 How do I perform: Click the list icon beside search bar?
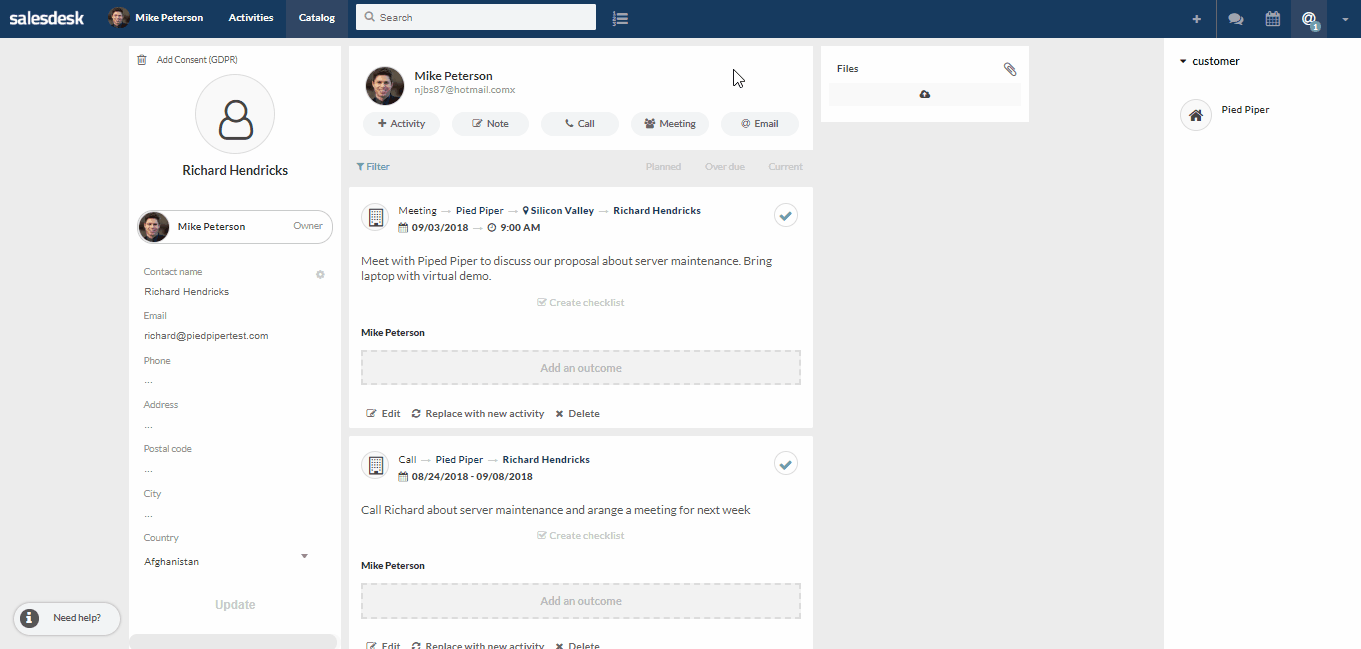620,18
